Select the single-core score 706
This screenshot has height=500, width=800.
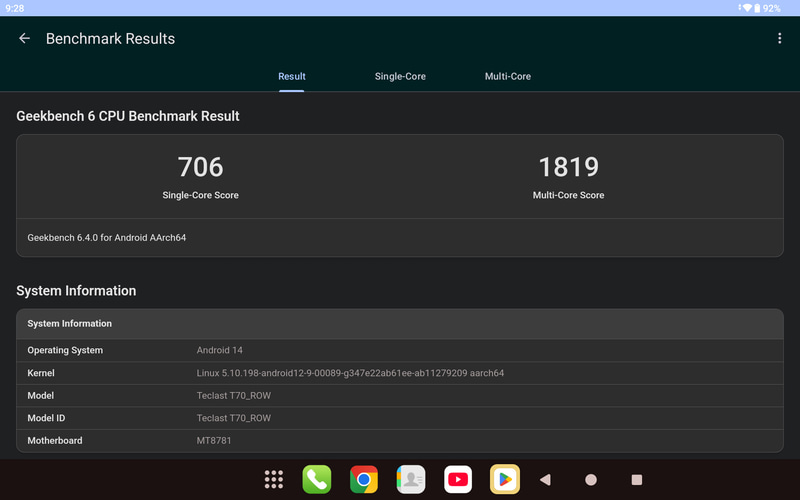point(201,167)
